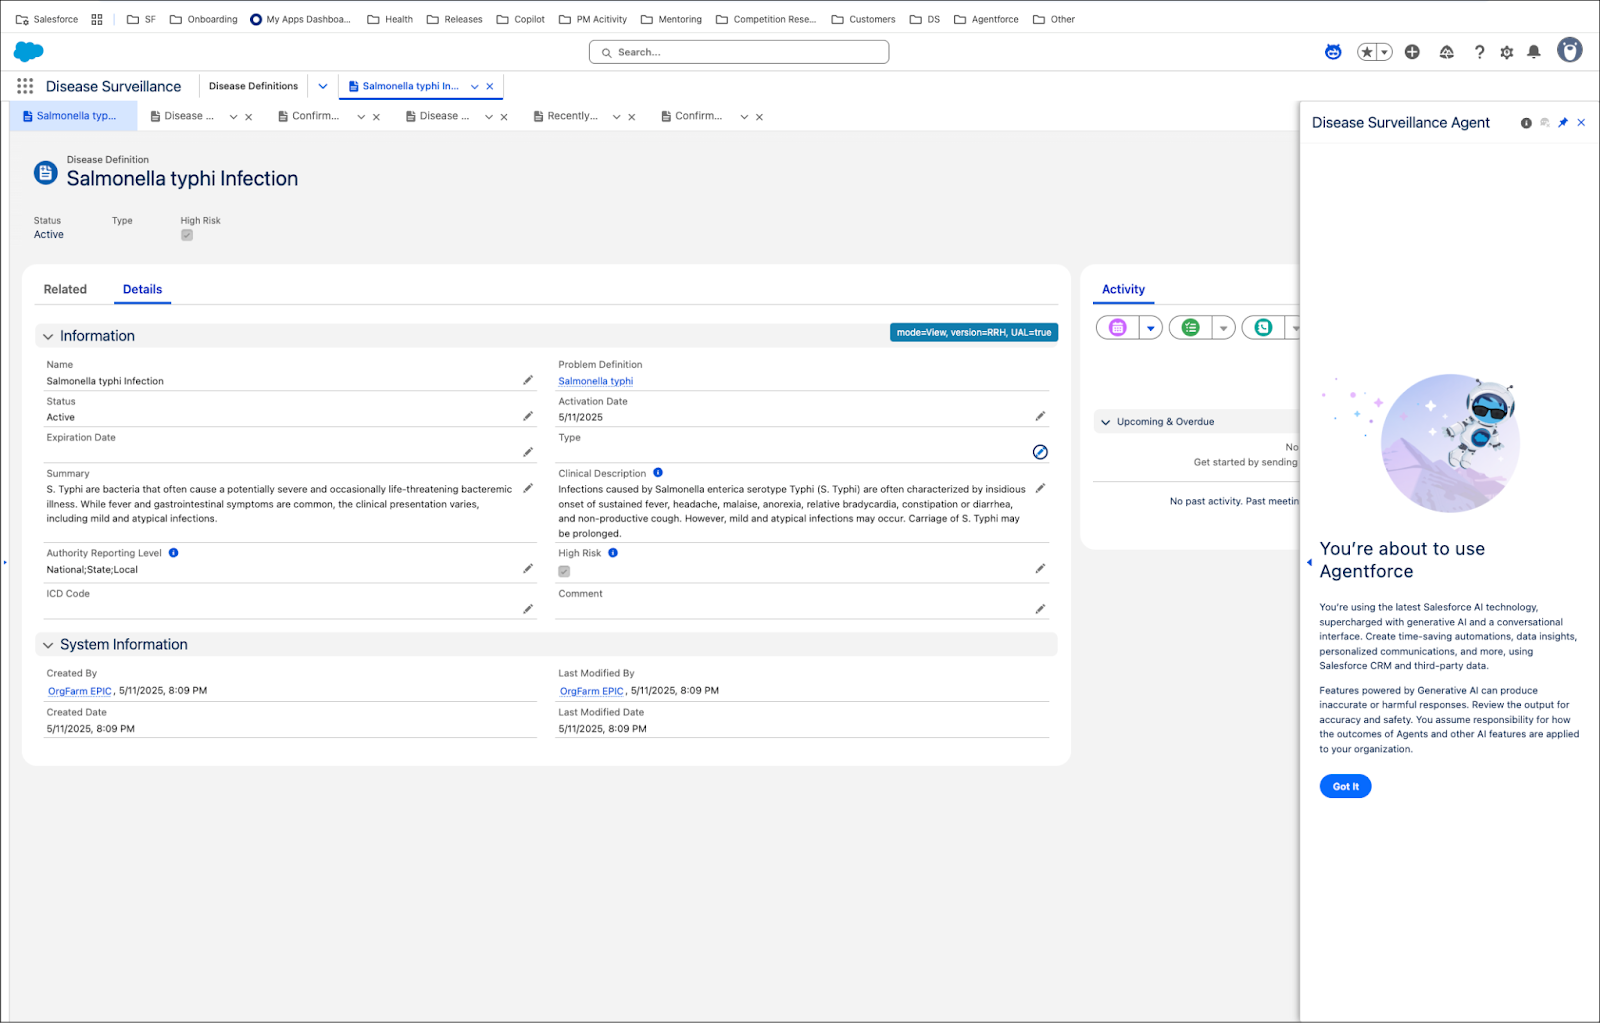Switch to the Related tab
The width and height of the screenshot is (1600, 1023).
65,290
